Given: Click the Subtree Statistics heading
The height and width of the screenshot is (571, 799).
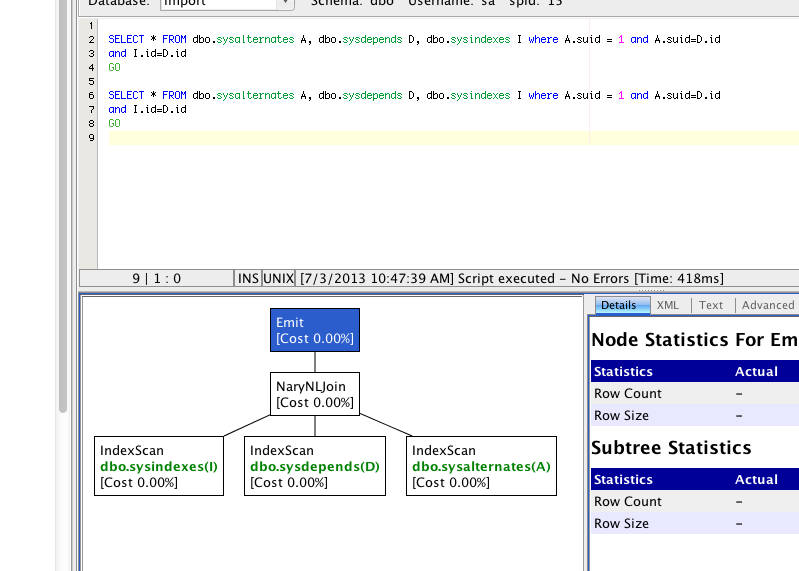Looking at the screenshot, I should click(671, 448).
